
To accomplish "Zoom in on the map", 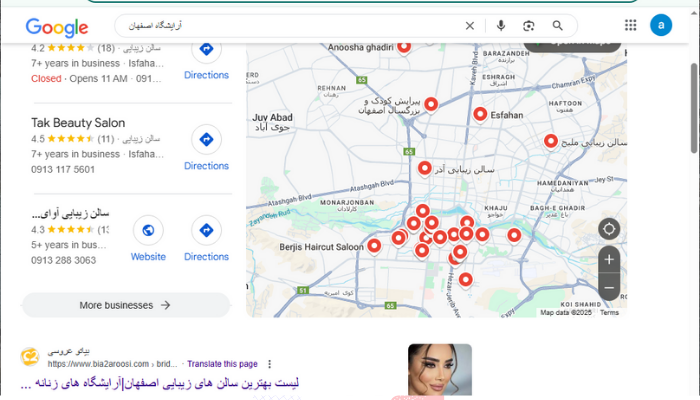I will [609, 259].
